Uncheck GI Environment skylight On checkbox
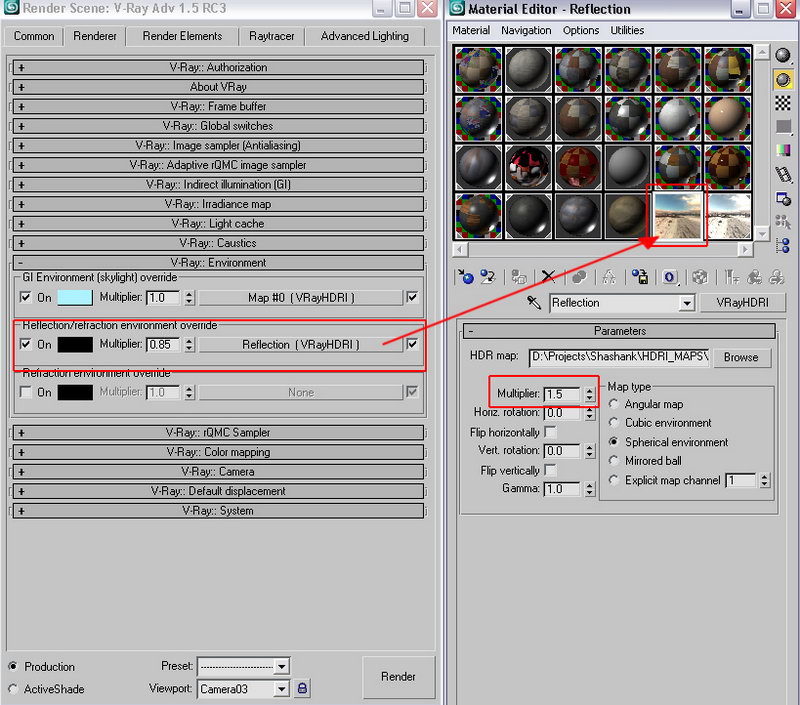Viewport: 800px width, 705px height. (26, 297)
